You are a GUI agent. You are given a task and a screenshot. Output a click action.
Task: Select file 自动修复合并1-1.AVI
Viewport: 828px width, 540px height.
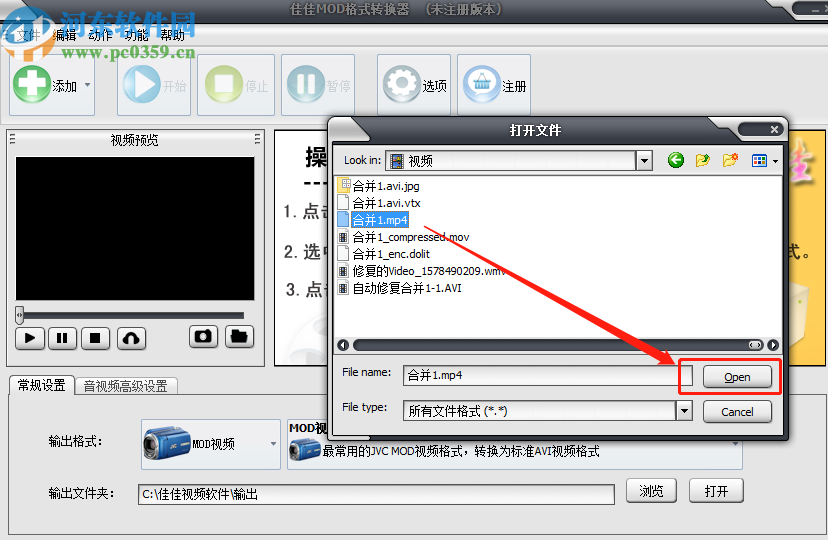pyautogui.click(x=407, y=288)
